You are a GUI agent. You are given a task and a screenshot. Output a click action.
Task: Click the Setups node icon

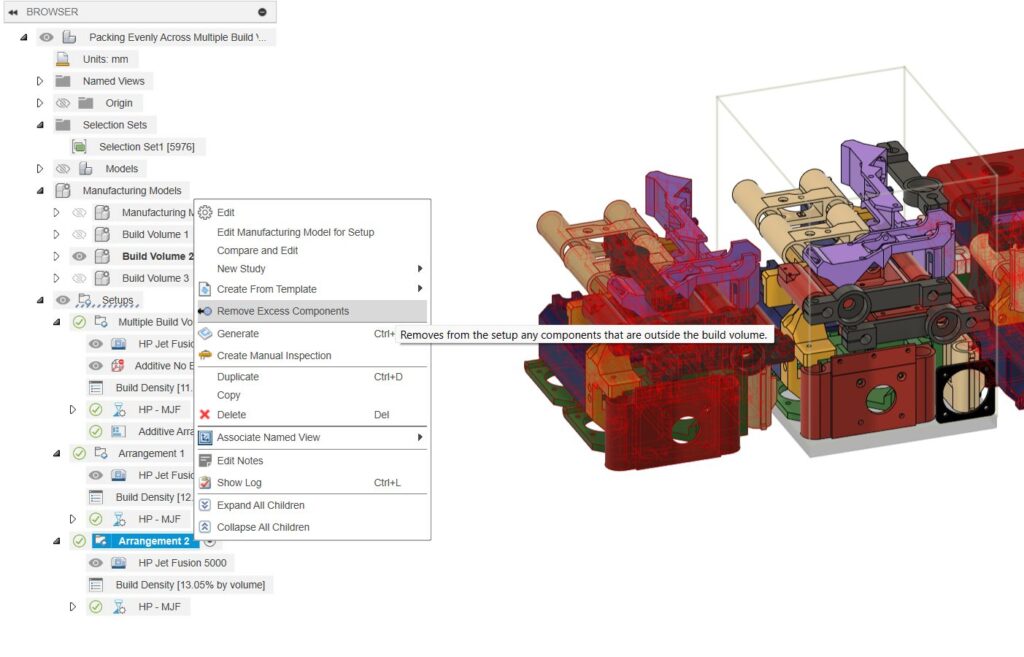click(x=84, y=300)
